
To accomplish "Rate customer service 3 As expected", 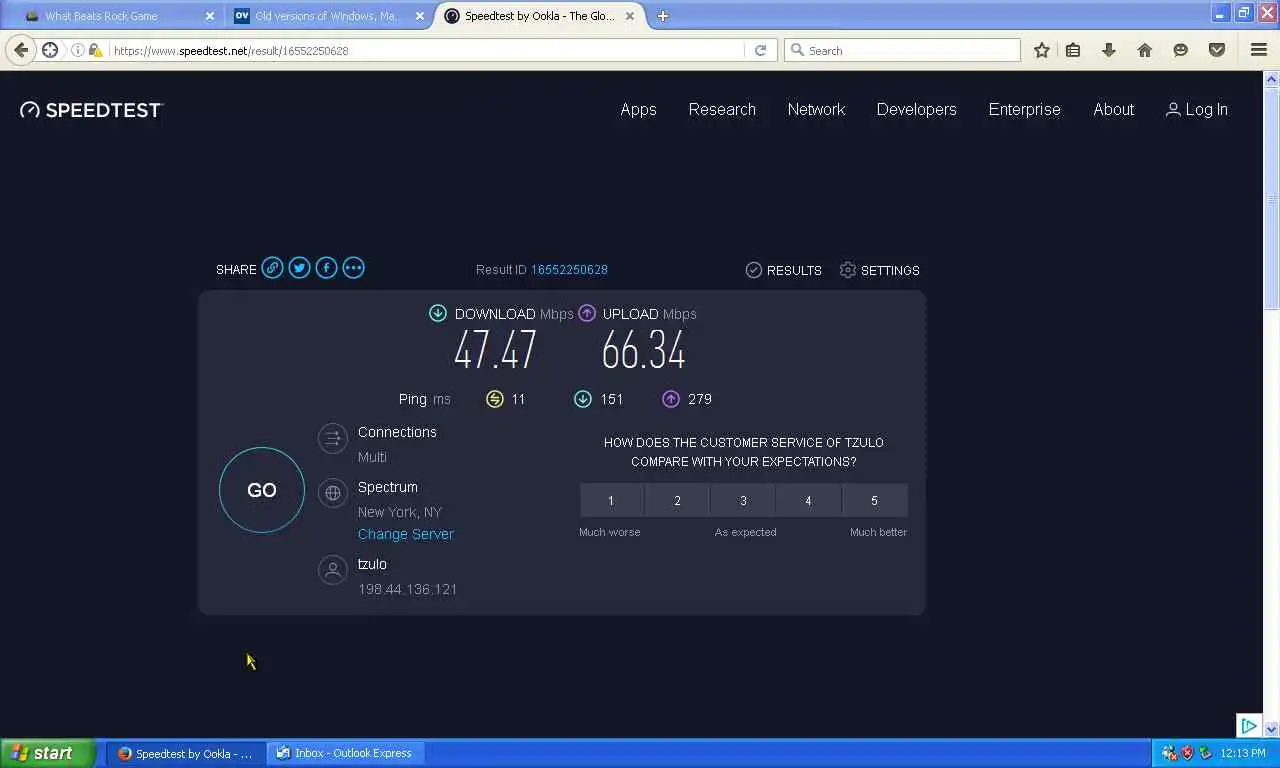I will pyautogui.click(x=743, y=500).
